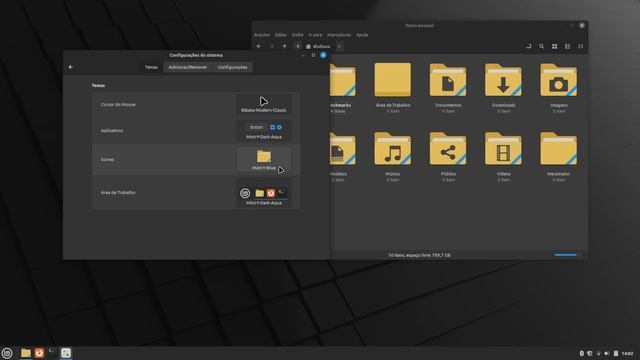Switch to compact view
This screenshot has height=360, width=640.
click(x=581, y=47)
